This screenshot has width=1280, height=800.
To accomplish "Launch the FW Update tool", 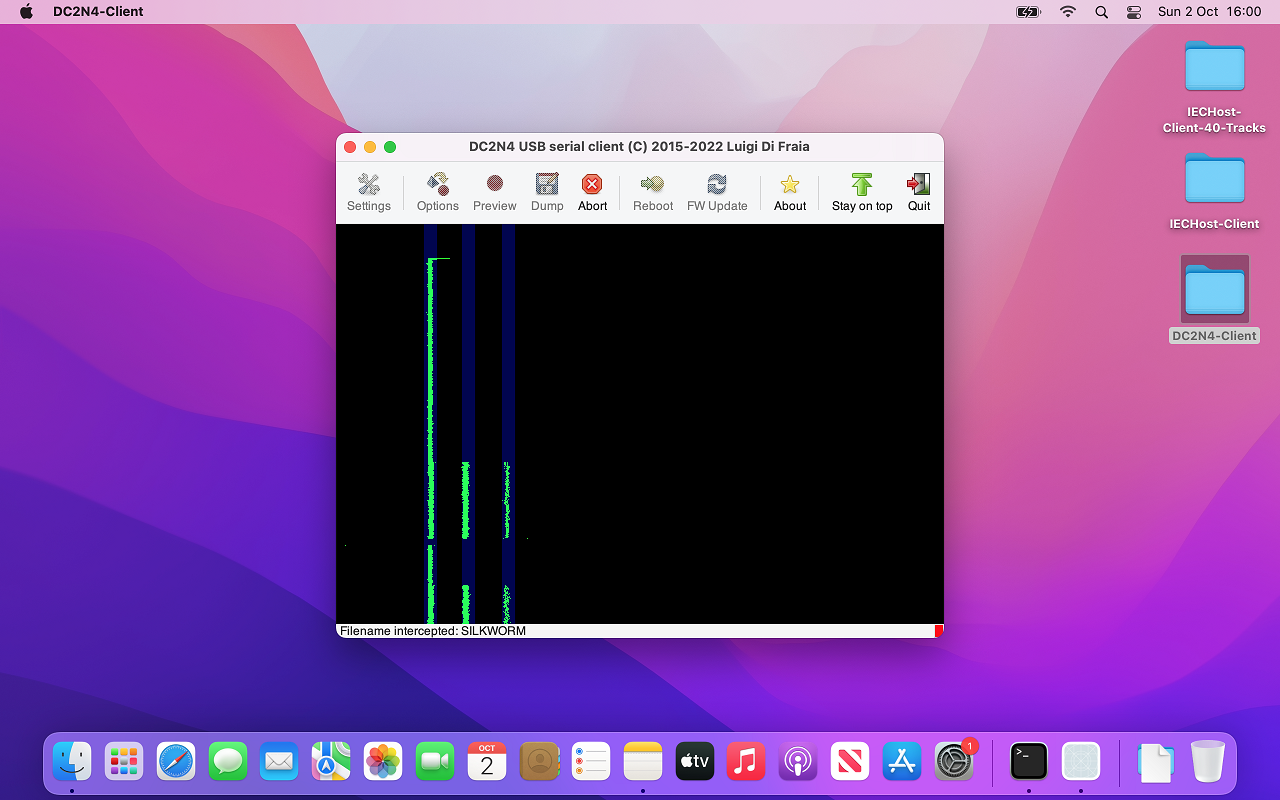I will click(x=717, y=193).
